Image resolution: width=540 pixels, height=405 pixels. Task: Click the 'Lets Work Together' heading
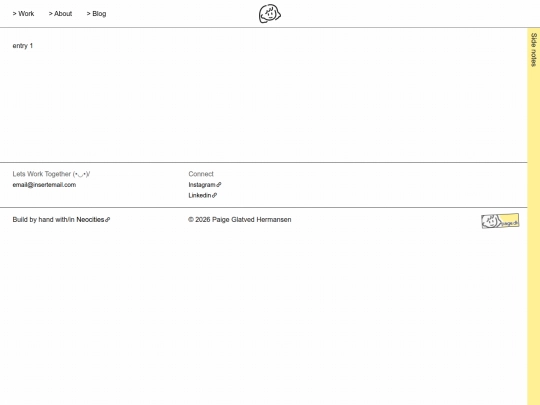click(51, 174)
